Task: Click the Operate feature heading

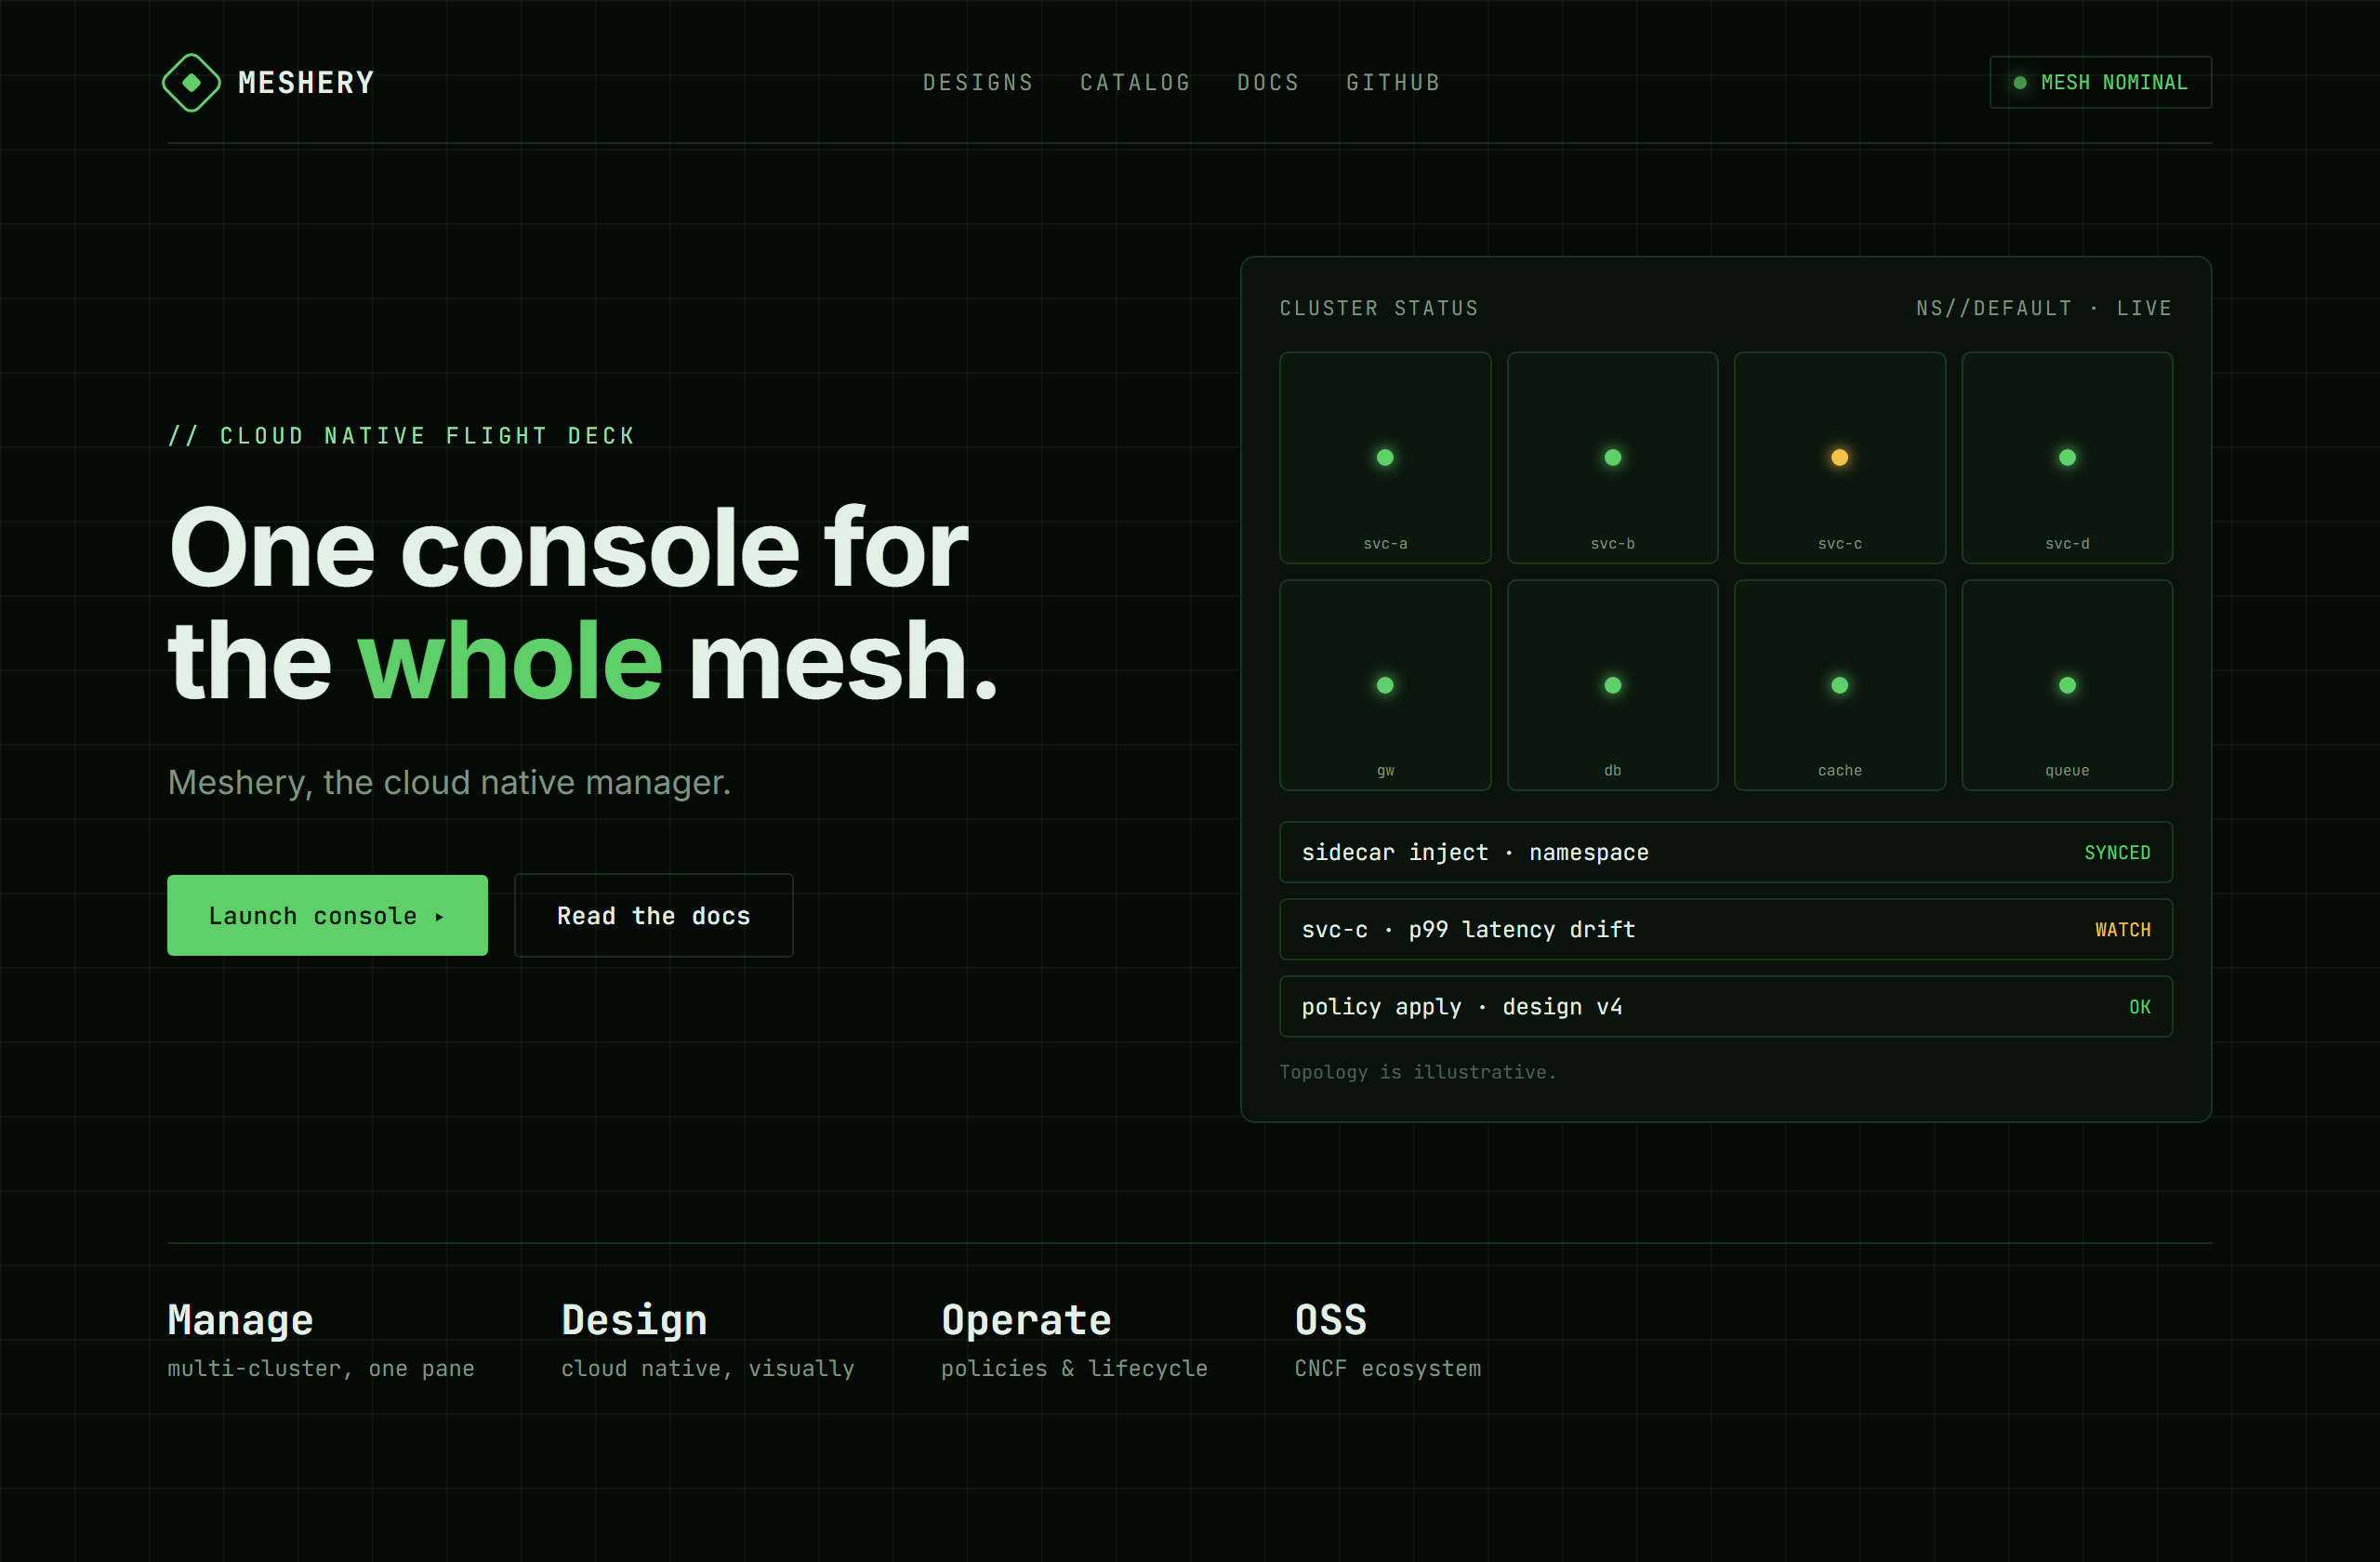Action: (1026, 1320)
